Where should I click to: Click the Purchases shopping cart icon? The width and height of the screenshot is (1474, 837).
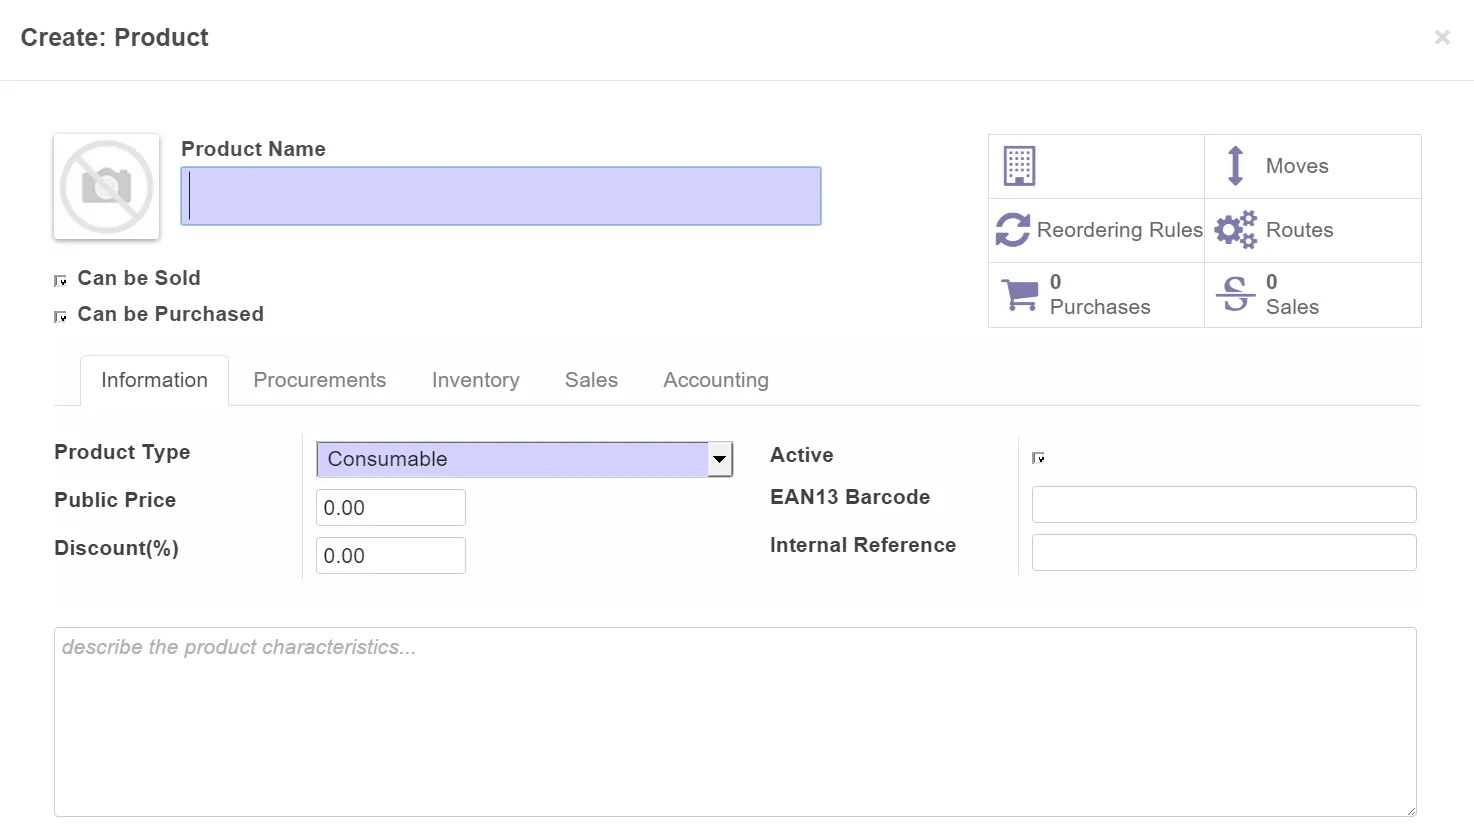(1019, 295)
